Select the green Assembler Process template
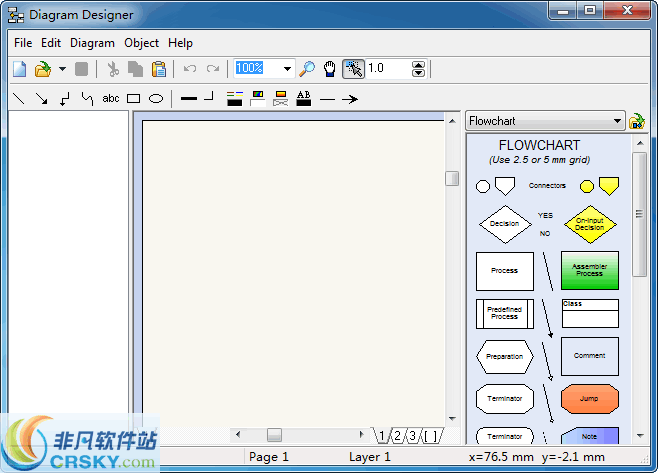Viewport: 658px width, 473px height. pos(590,270)
